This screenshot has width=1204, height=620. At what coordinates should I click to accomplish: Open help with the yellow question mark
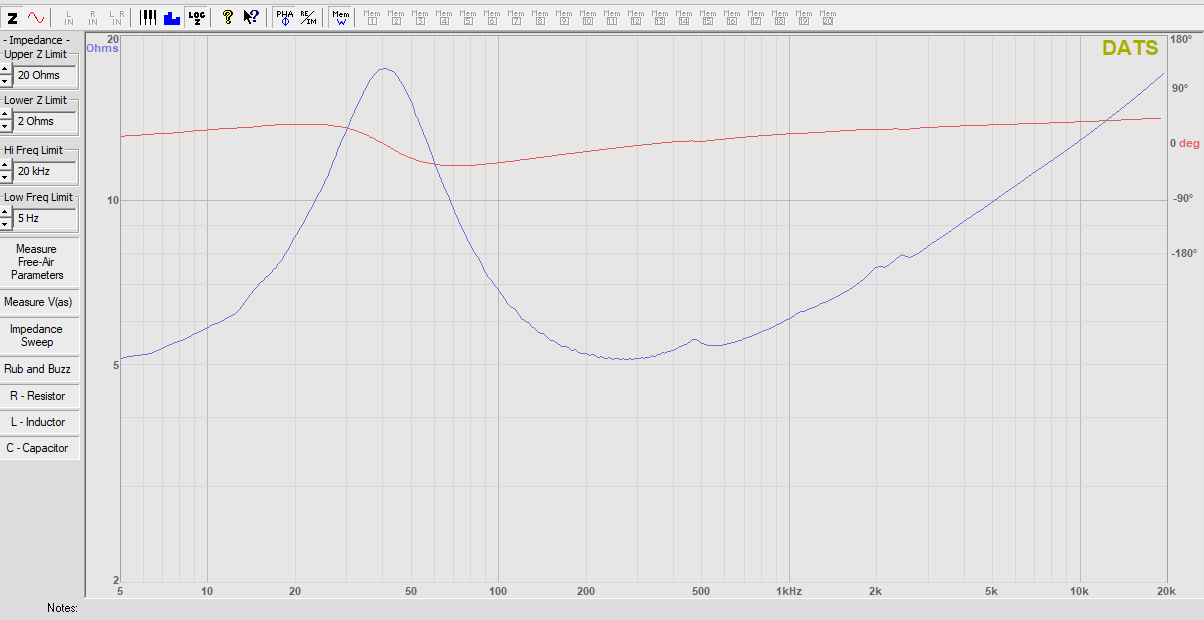228,17
